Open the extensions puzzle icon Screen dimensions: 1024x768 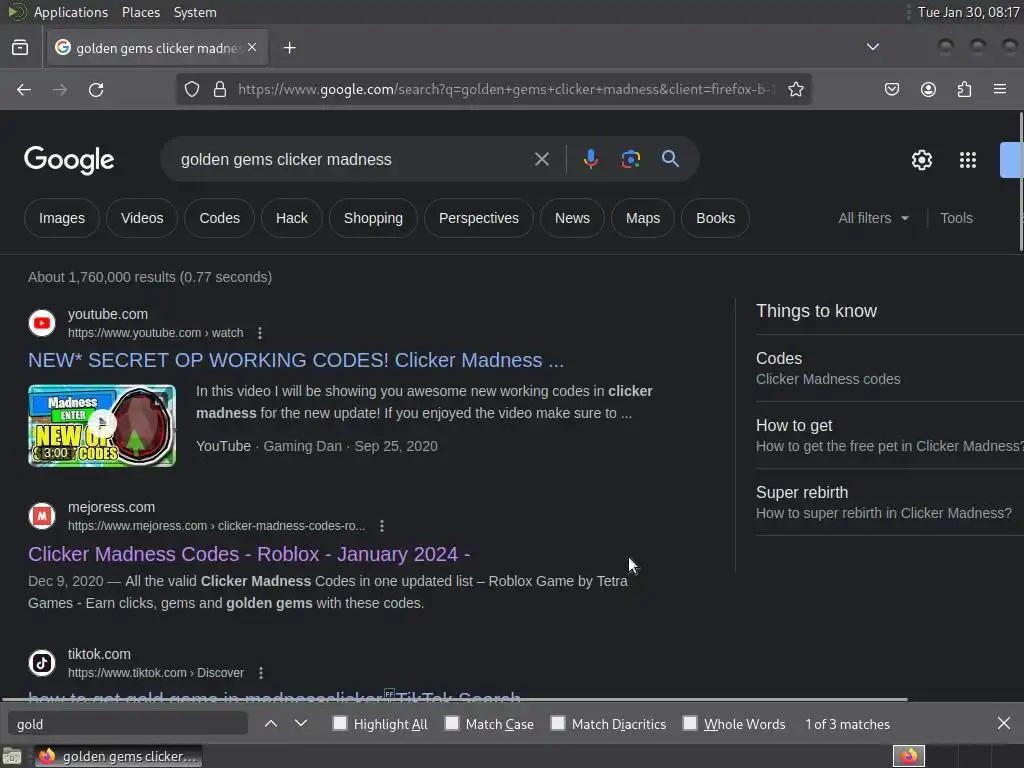[x=964, y=89]
